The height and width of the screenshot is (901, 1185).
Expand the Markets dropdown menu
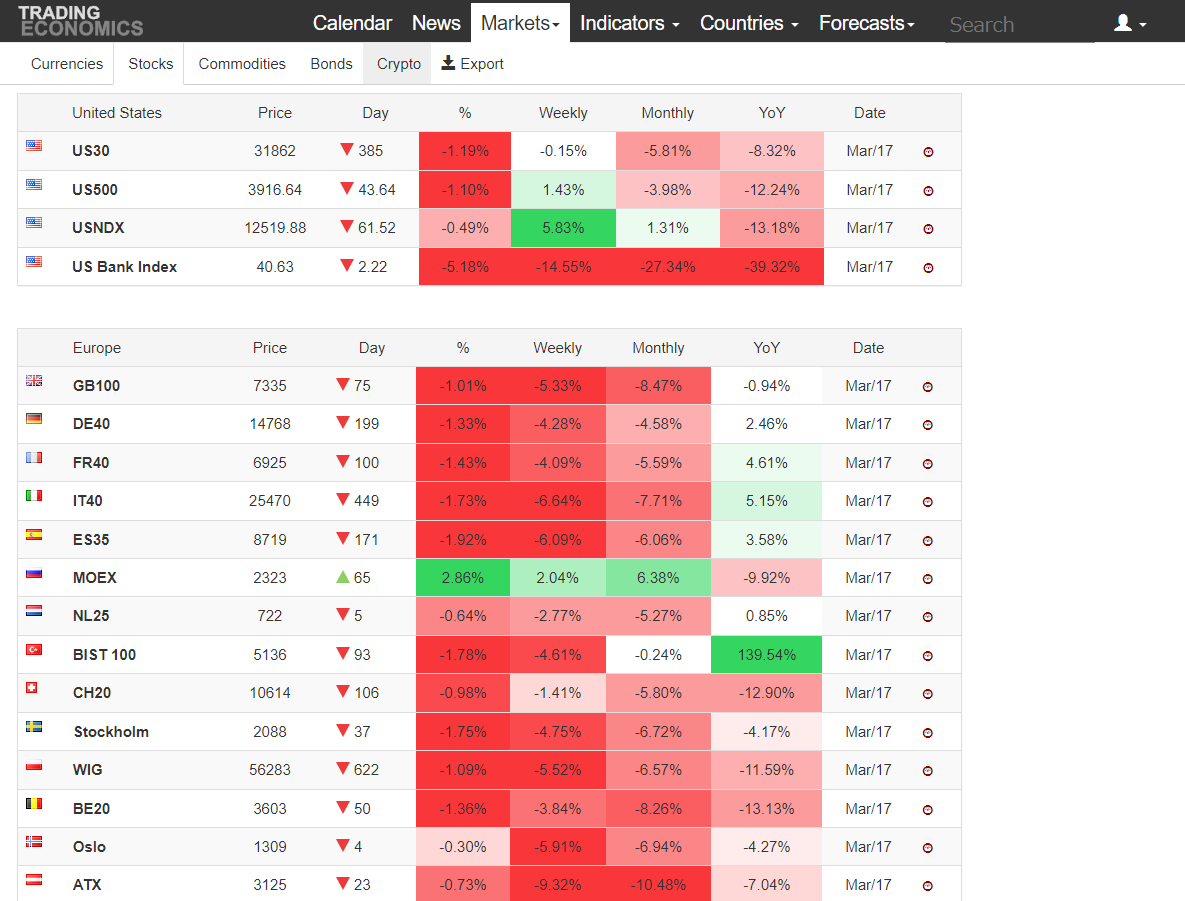(520, 23)
